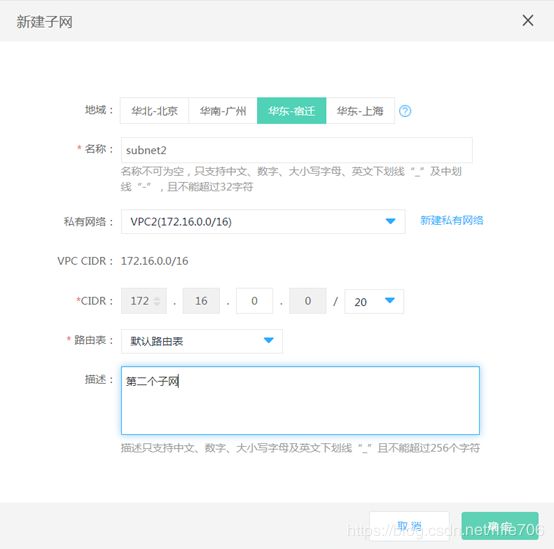Select region 华东-宿迁
This screenshot has width=554, height=549.
291,111
